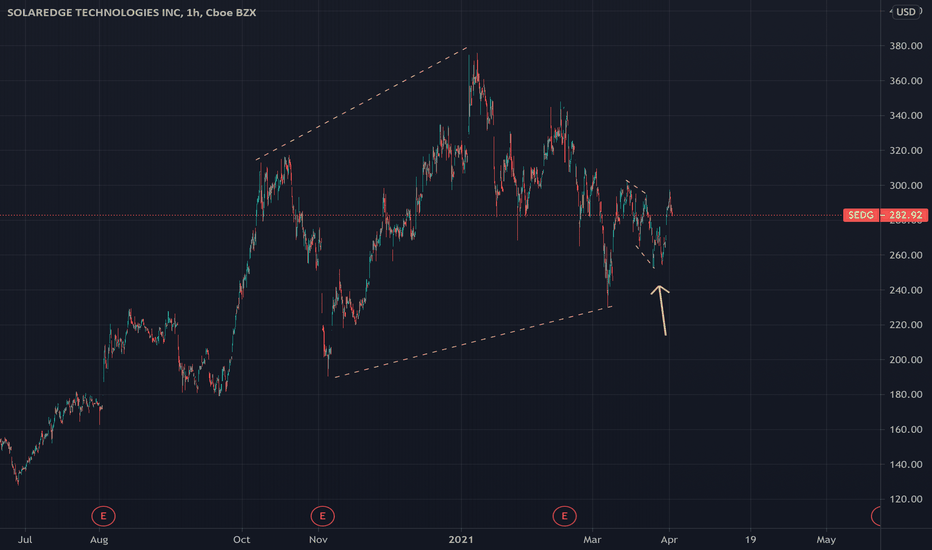Click the earnings marker near Nov
The width and height of the screenshot is (932, 550).
click(x=323, y=516)
